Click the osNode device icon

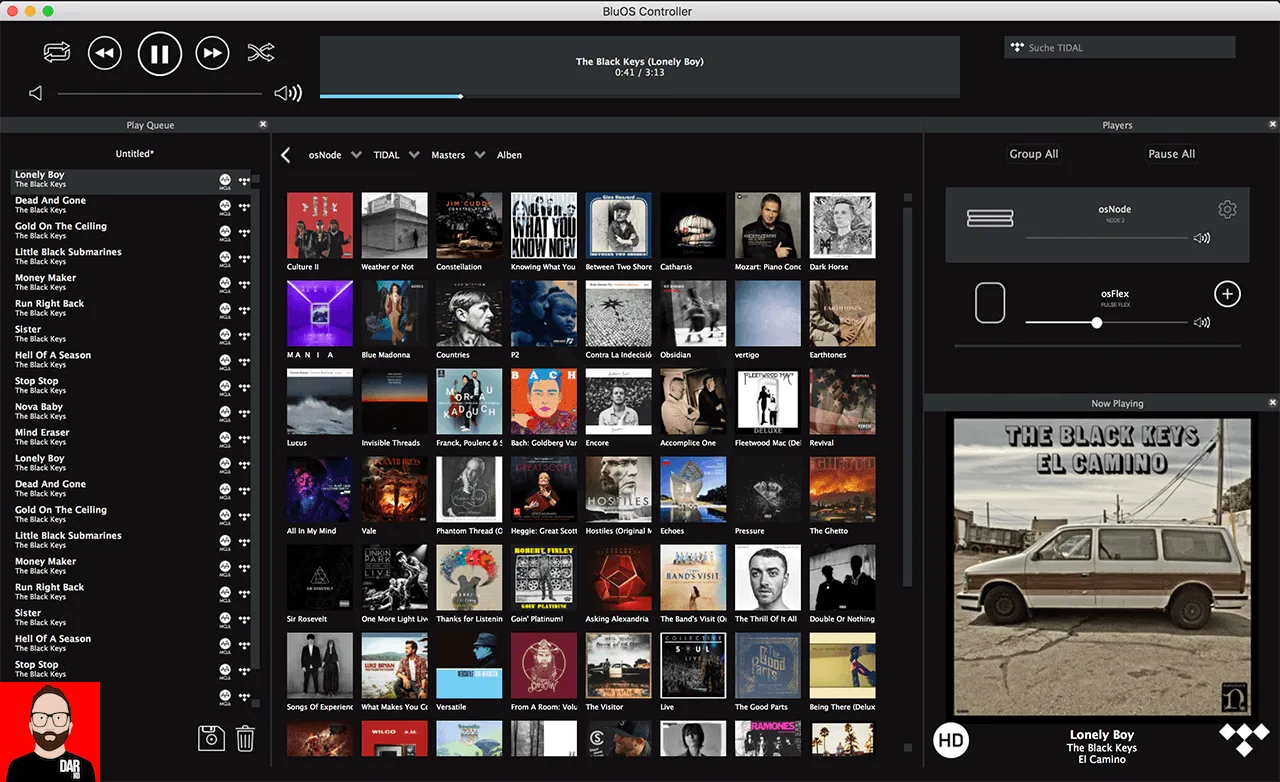[990, 218]
